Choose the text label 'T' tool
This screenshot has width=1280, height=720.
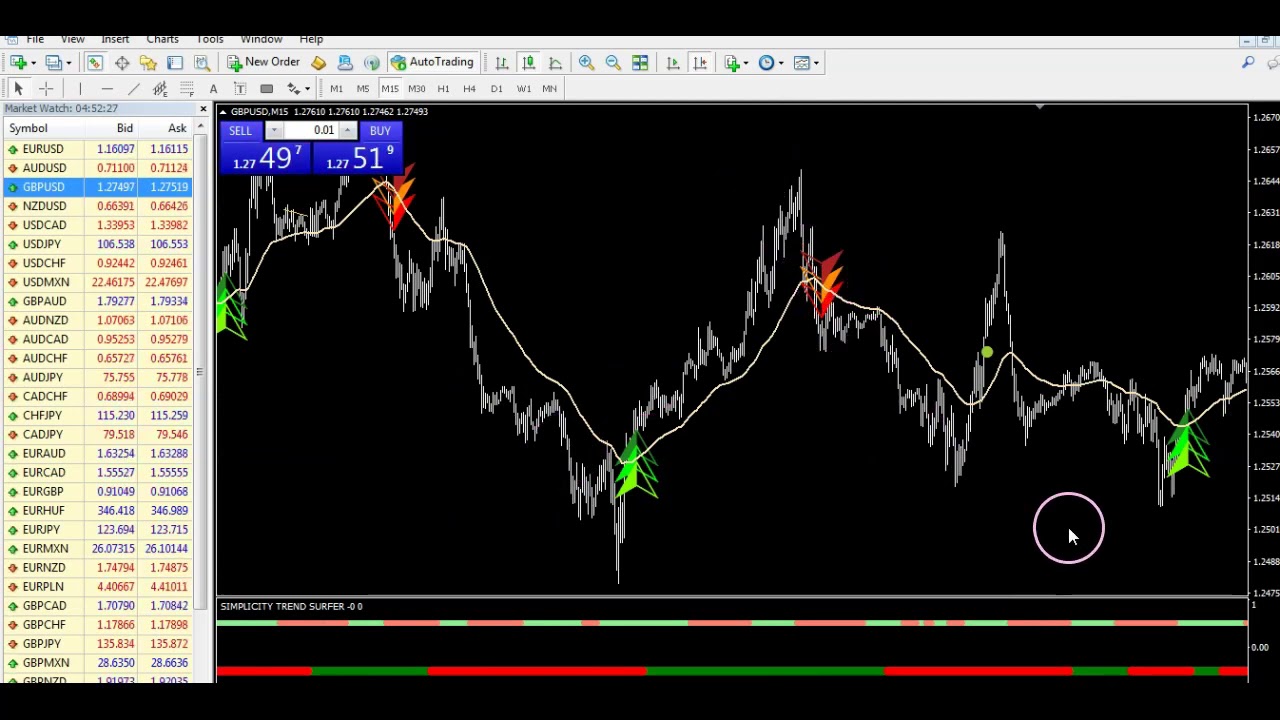click(240, 89)
